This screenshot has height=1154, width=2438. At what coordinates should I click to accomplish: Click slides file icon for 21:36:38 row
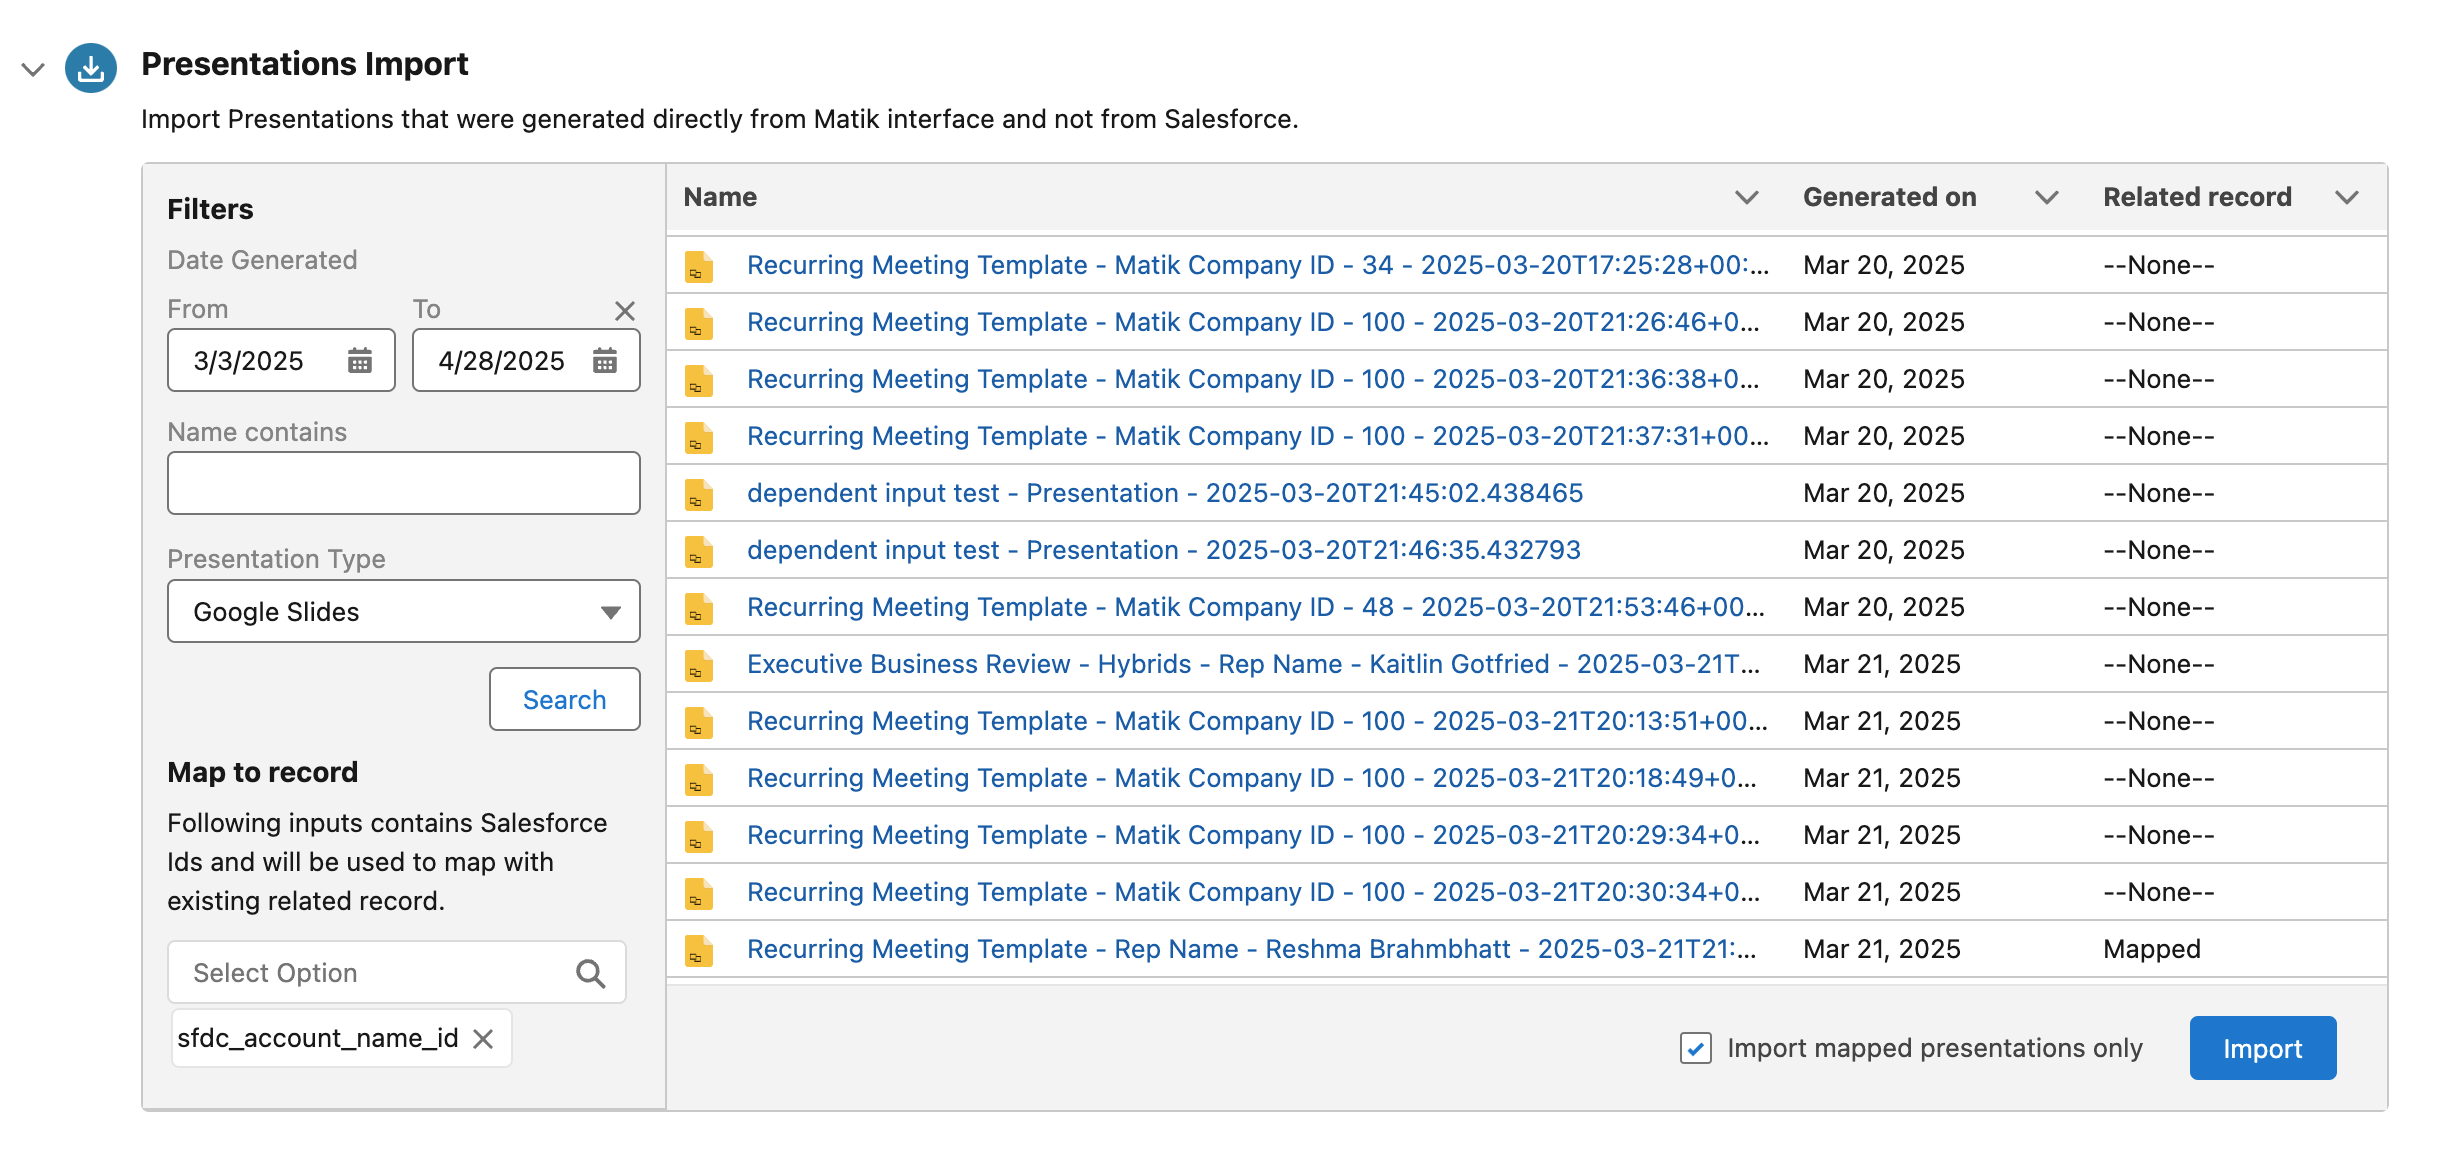[699, 380]
